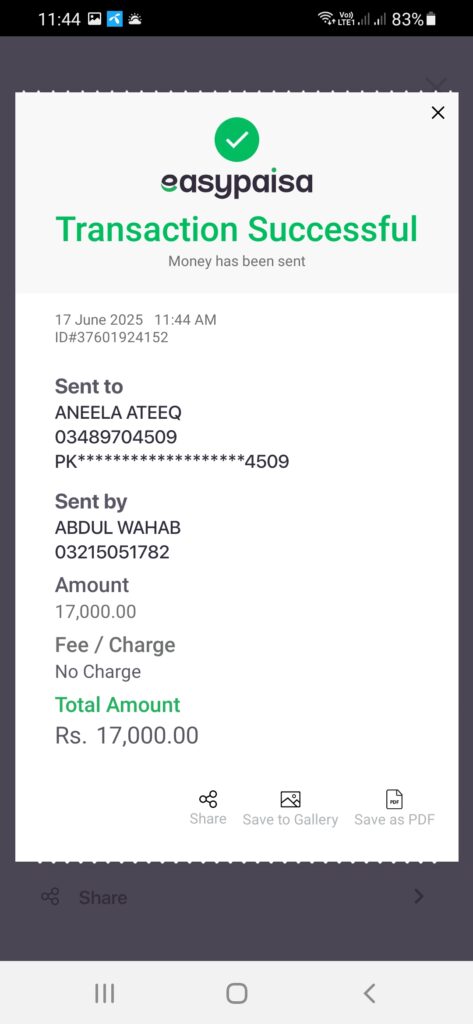
Task: Tap the partially hidden chevron above the receipt
Action: pyautogui.click(x=436, y=84)
